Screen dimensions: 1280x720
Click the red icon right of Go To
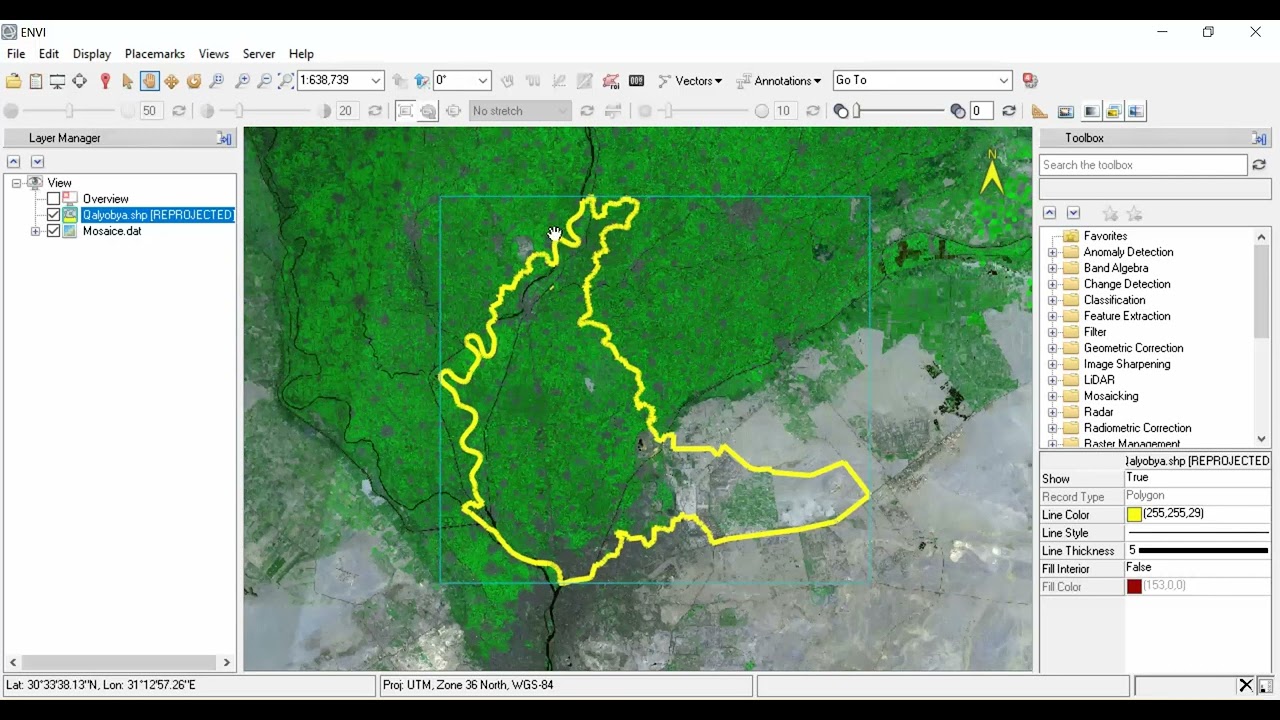click(1030, 80)
